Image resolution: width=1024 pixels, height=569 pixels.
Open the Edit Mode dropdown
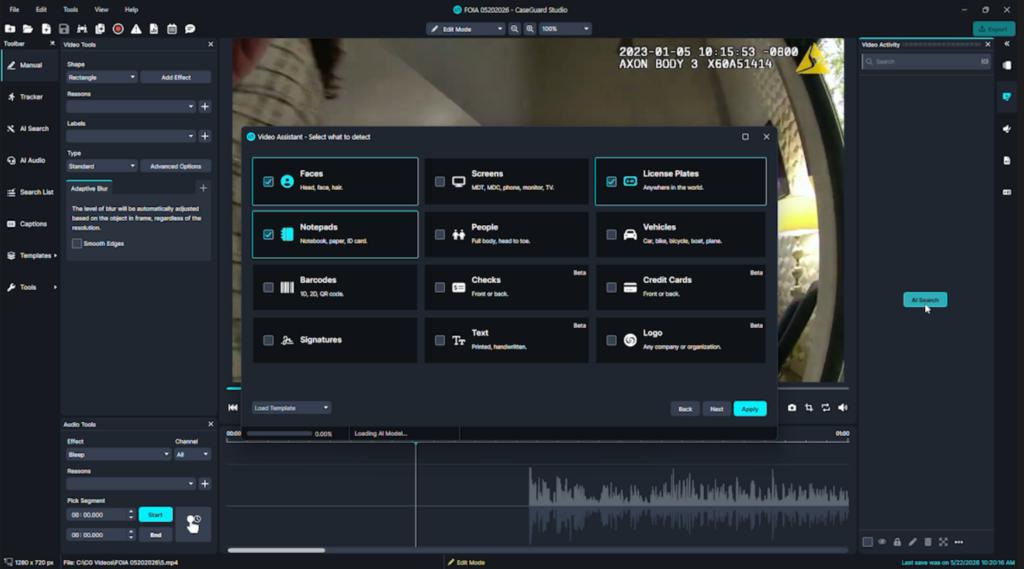pyautogui.click(x=466, y=29)
